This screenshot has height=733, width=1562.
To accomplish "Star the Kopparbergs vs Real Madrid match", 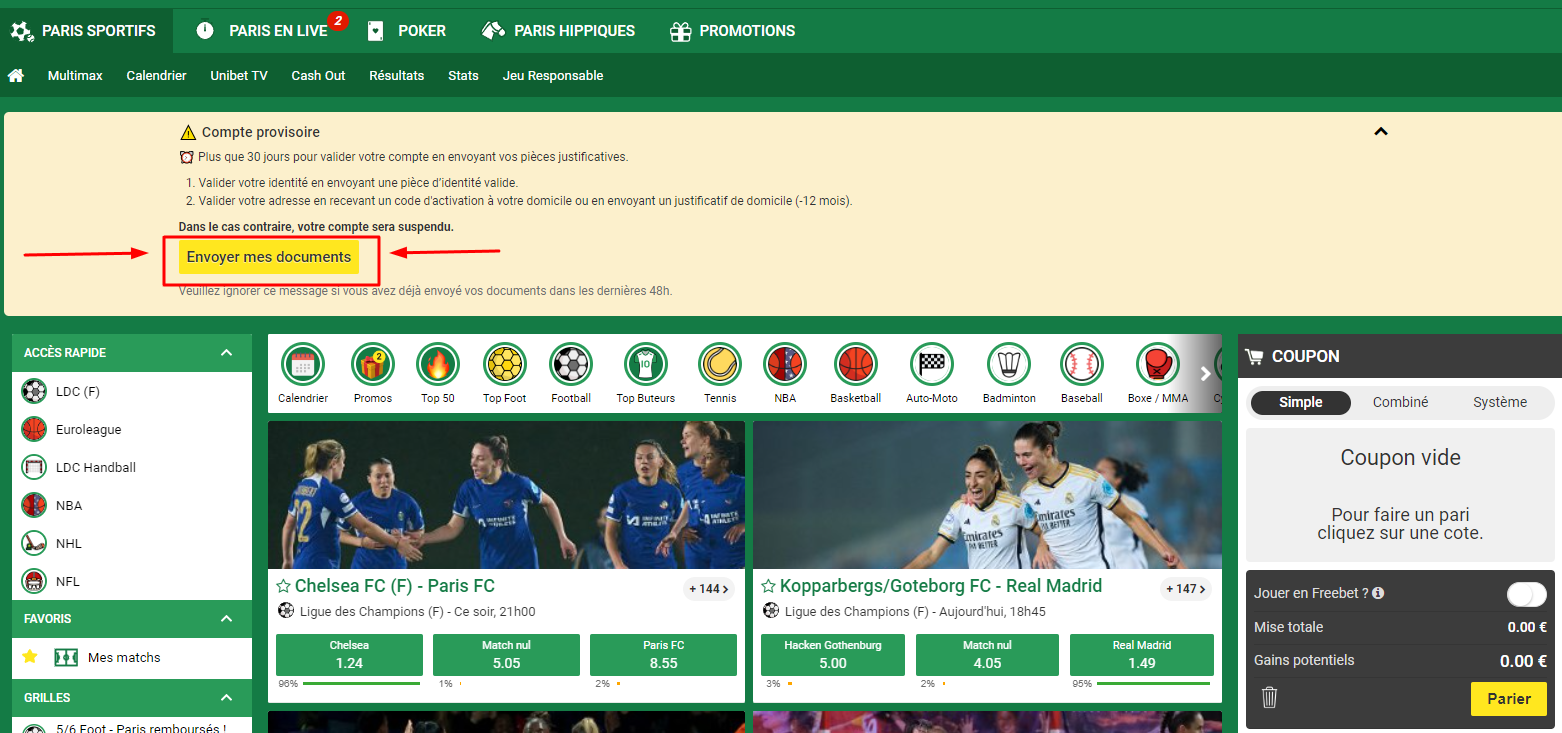I will tap(768, 586).
